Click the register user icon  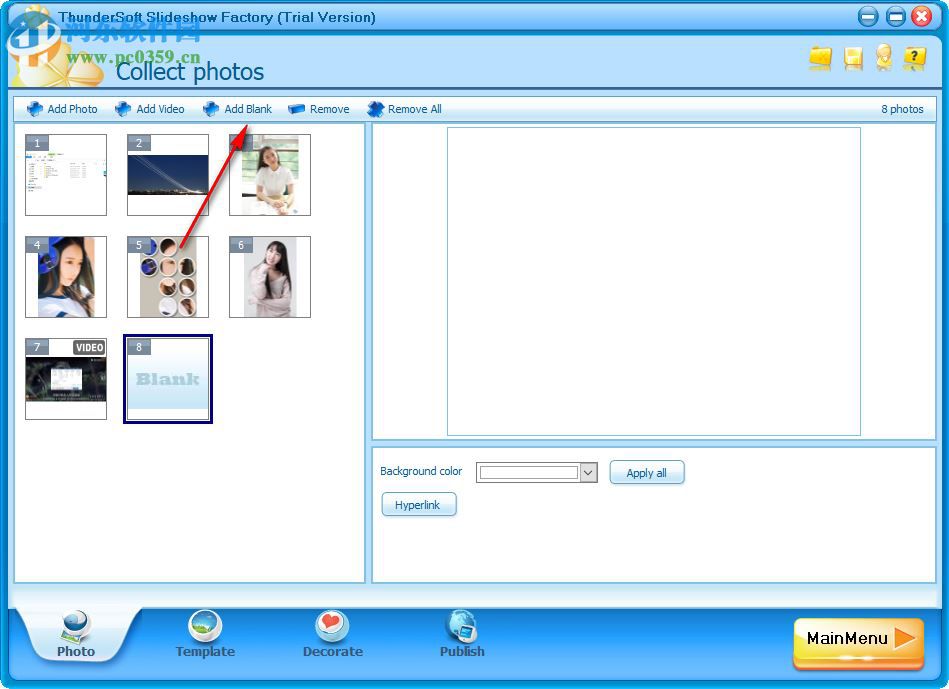pos(884,59)
